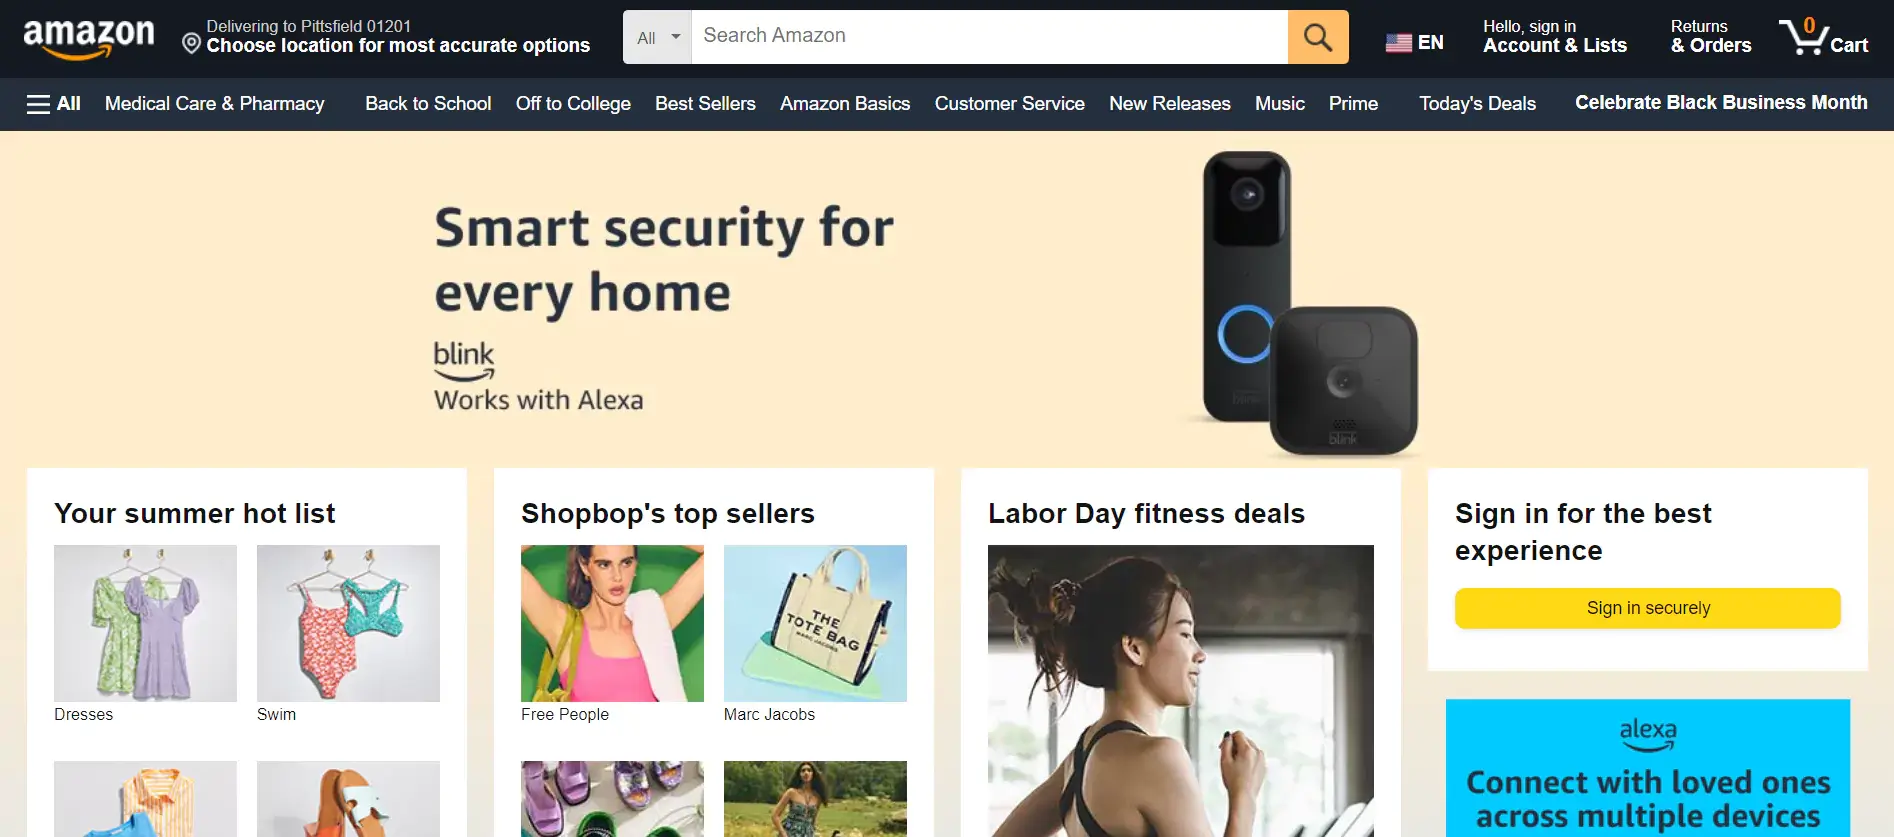Viewport: 1894px width, 837px height.
Task: Click into the Search Amazon field
Action: tap(990, 37)
